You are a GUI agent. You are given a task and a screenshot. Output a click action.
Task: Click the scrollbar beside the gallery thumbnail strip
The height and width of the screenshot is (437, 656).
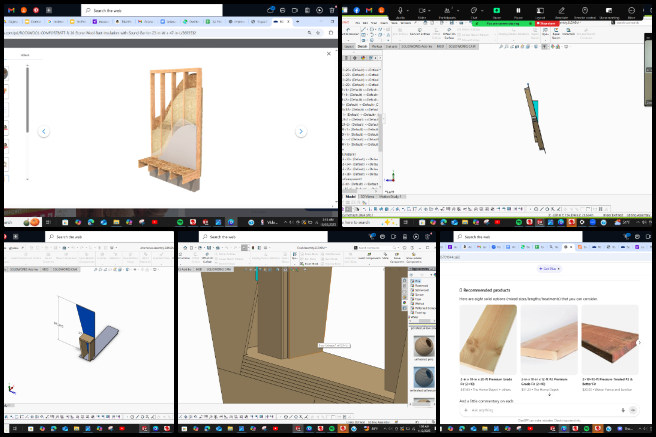coord(26,100)
